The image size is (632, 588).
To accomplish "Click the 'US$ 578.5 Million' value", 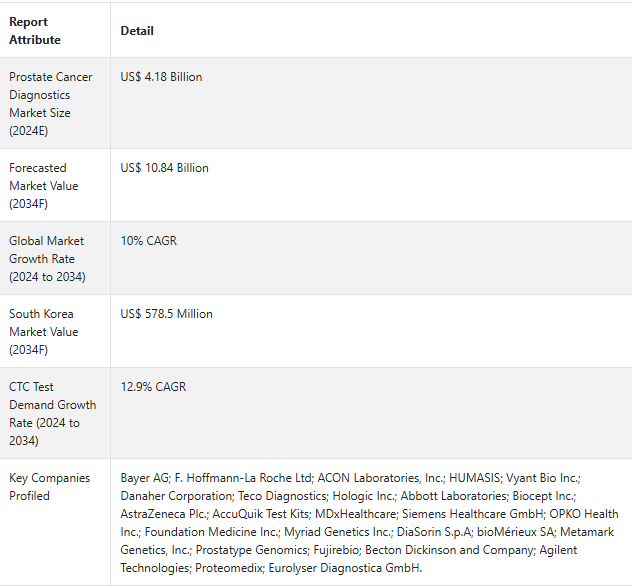I will pyautogui.click(x=166, y=314).
